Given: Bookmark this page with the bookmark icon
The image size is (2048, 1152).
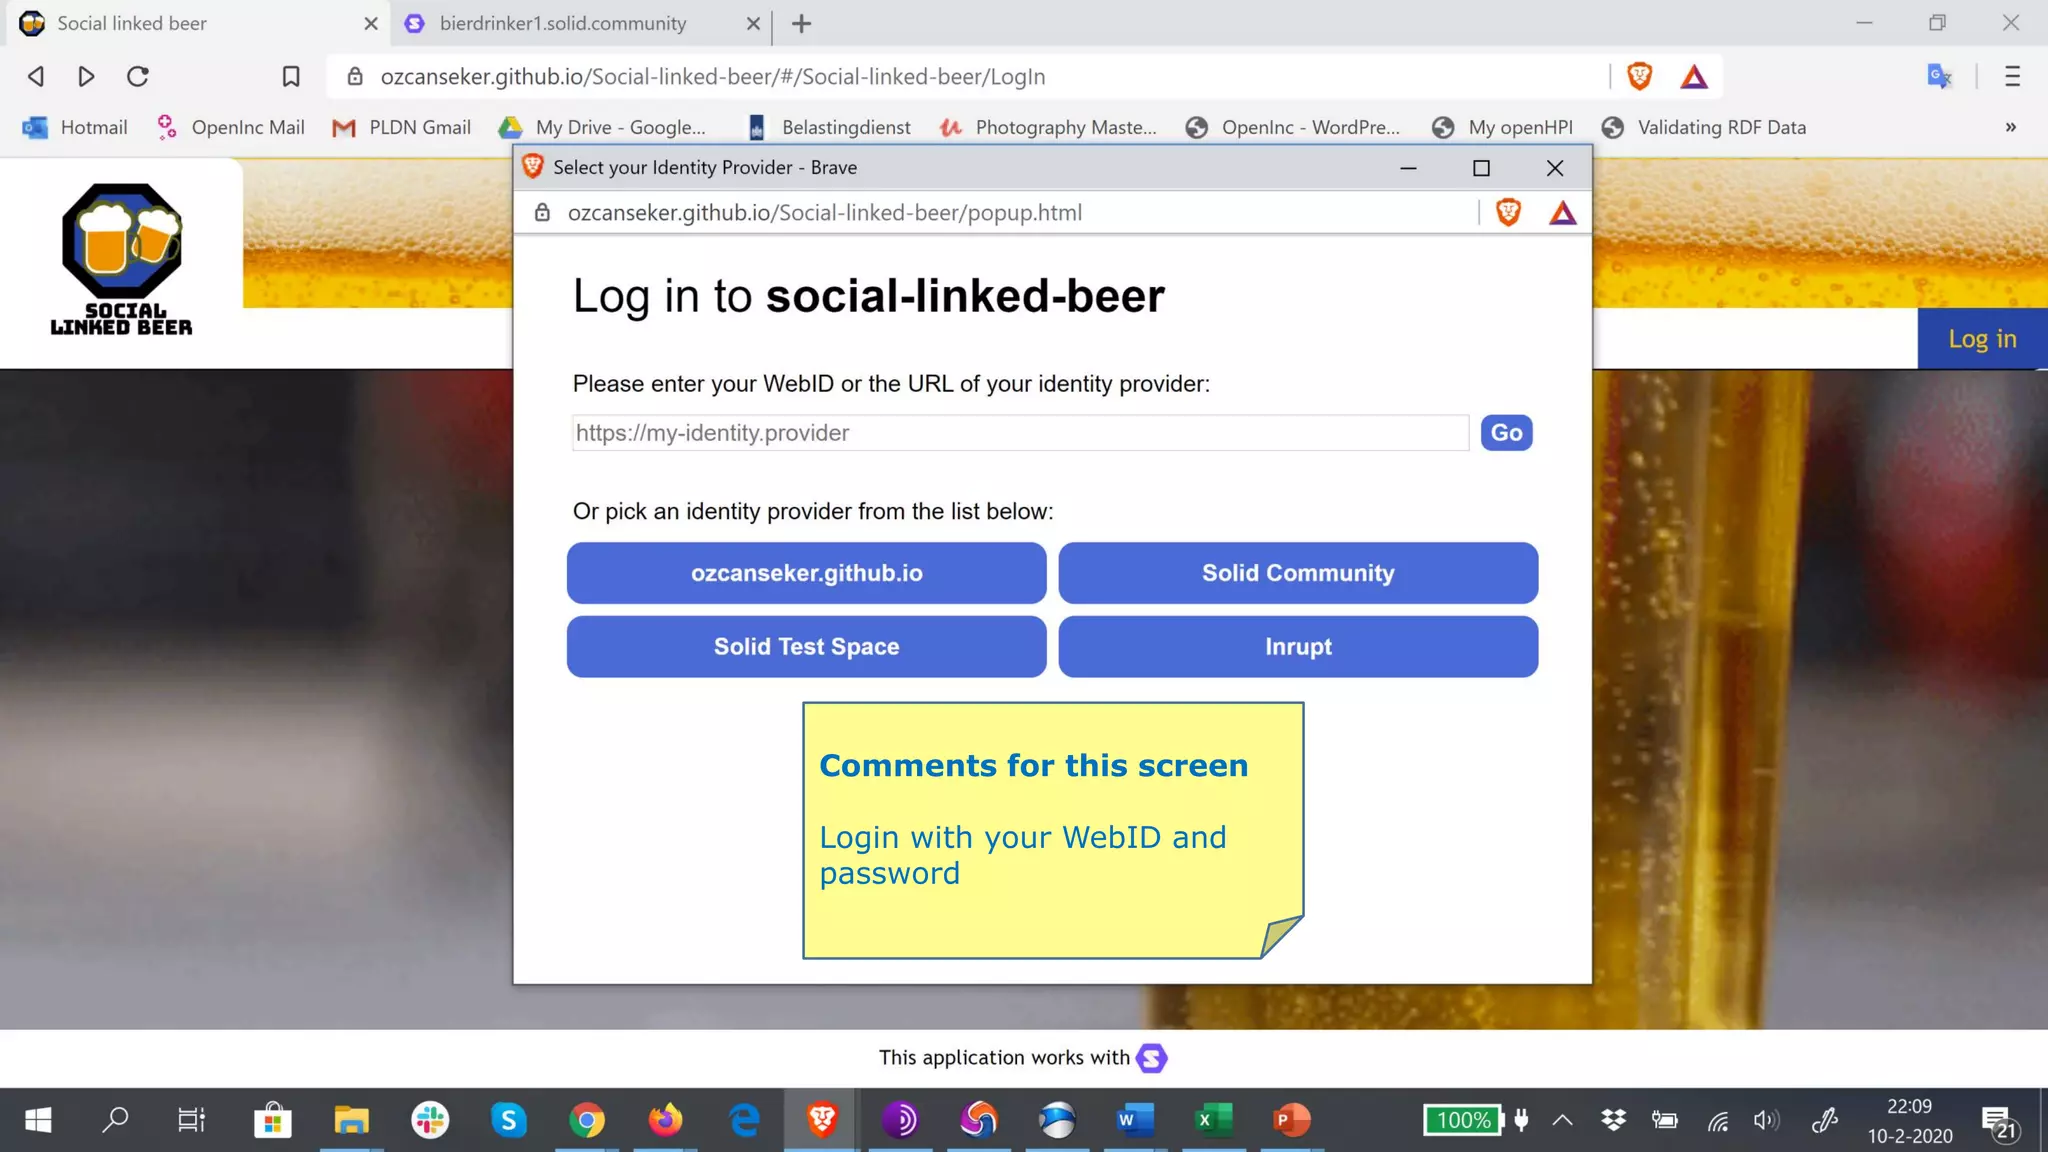Looking at the screenshot, I should tap(291, 76).
